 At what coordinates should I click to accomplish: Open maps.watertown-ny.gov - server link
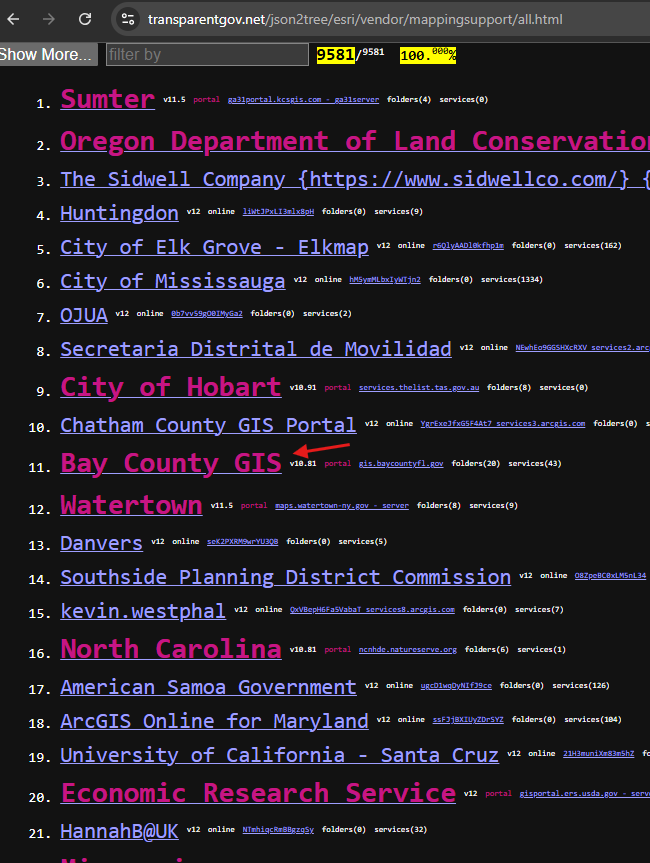tap(342, 506)
